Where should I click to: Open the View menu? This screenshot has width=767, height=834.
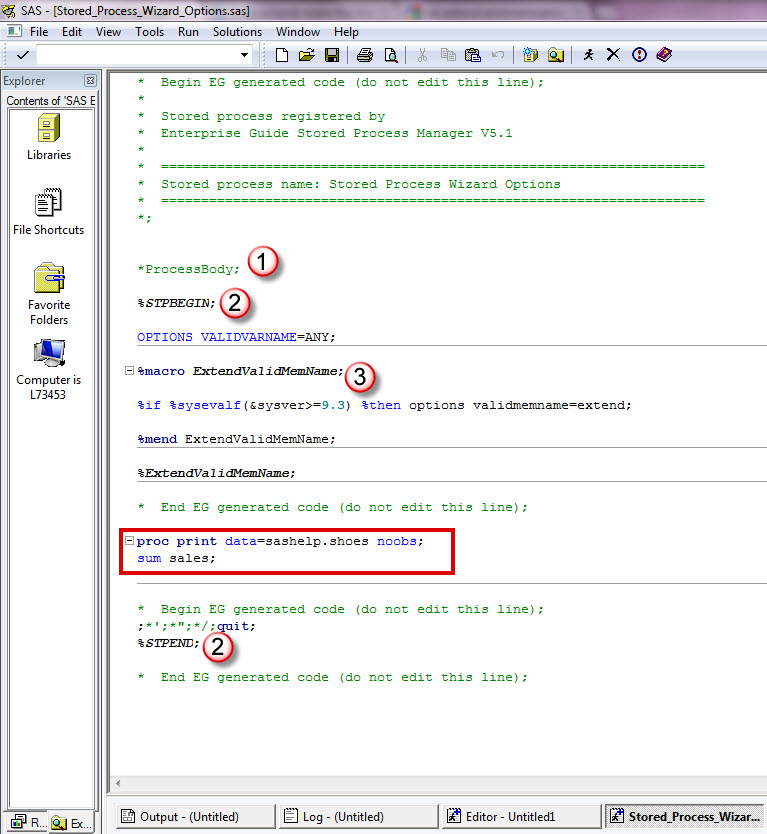pos(109,32)
